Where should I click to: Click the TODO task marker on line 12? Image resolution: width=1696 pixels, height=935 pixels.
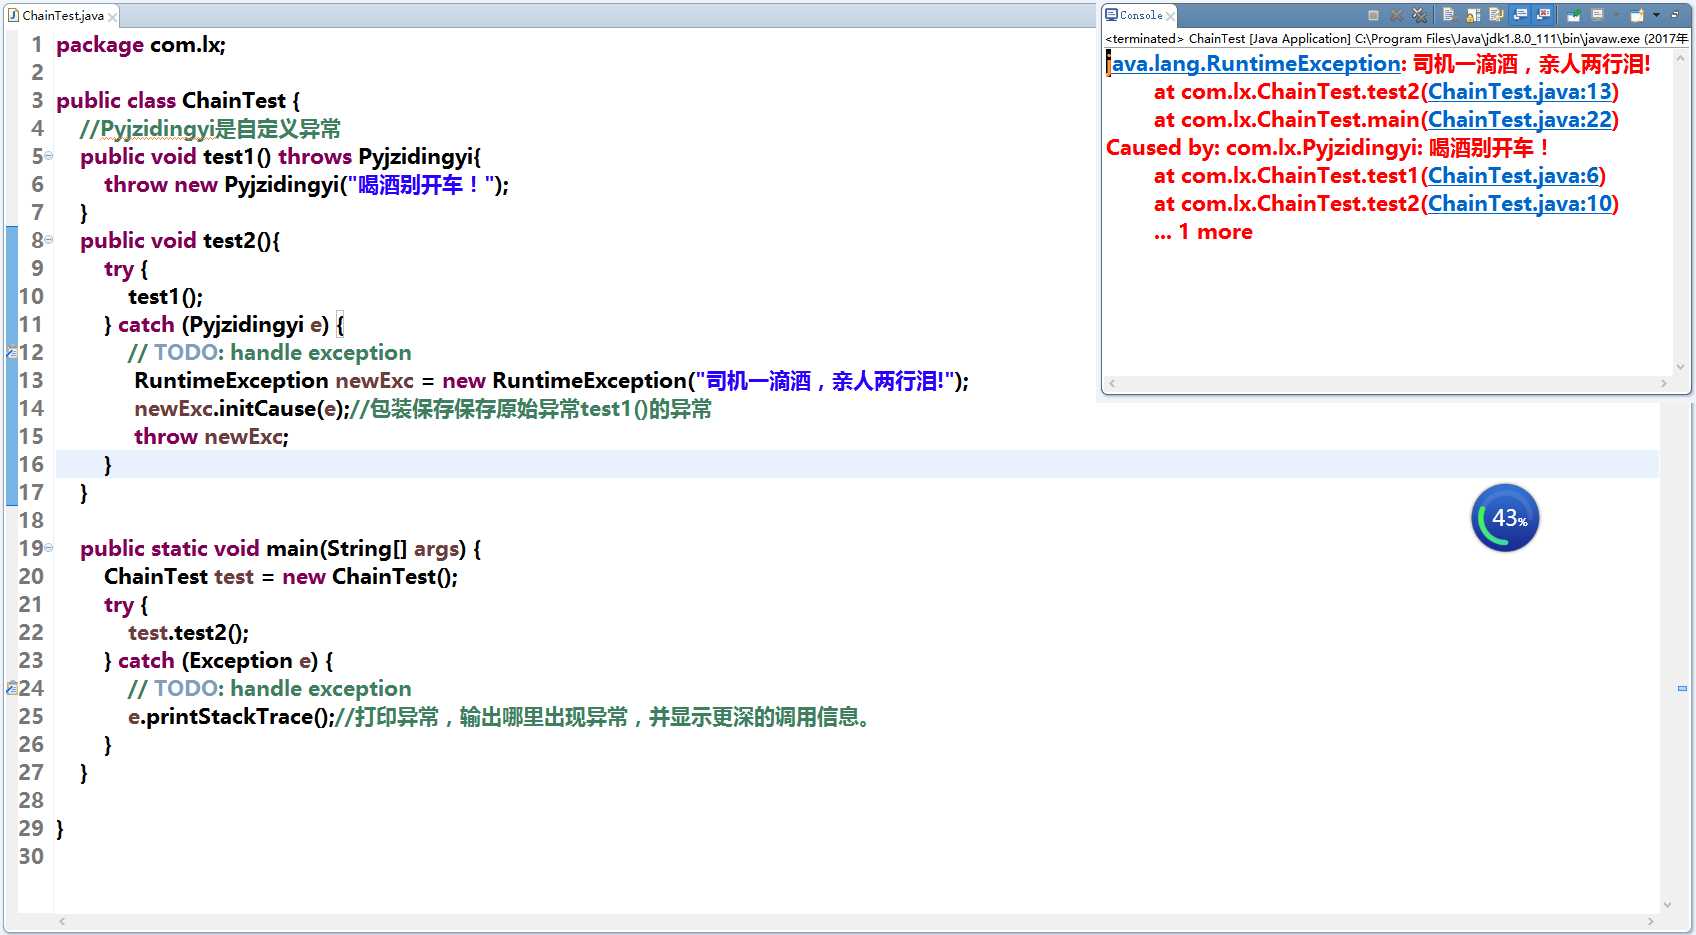pos(11,352)
